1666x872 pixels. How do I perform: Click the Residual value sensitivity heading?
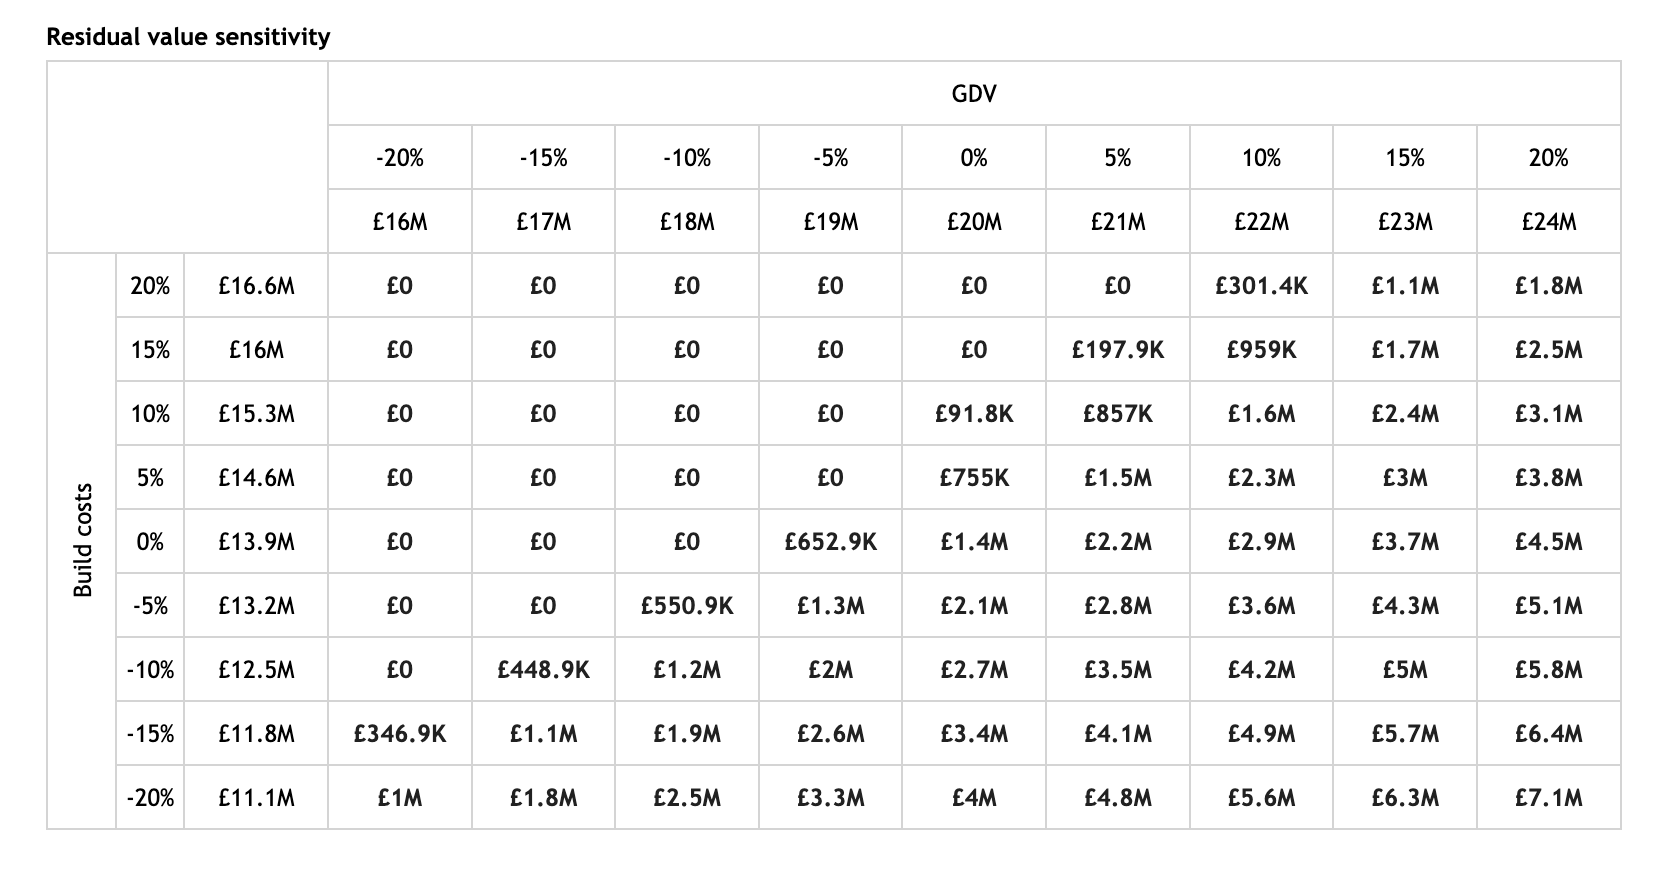(188, 37)
